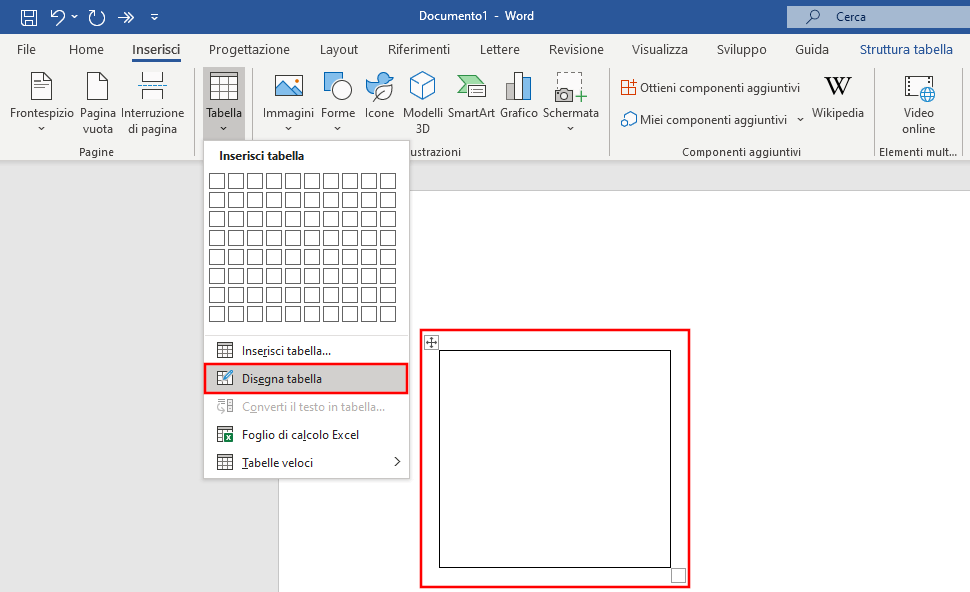Click the table move handle

[x=431, y=342]
